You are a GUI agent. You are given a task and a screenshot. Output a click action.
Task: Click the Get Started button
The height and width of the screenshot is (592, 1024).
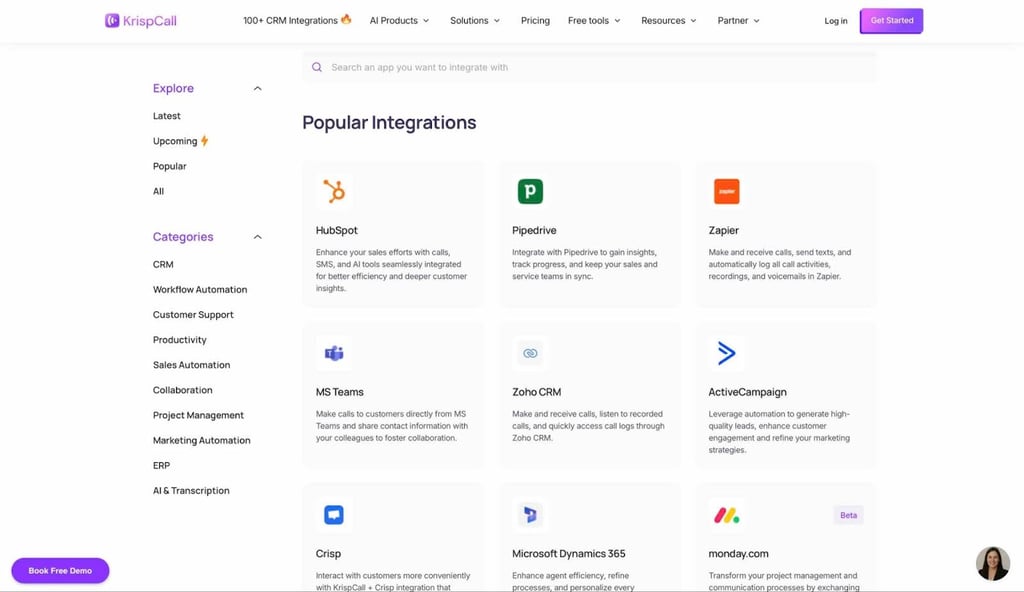point(891,21)
